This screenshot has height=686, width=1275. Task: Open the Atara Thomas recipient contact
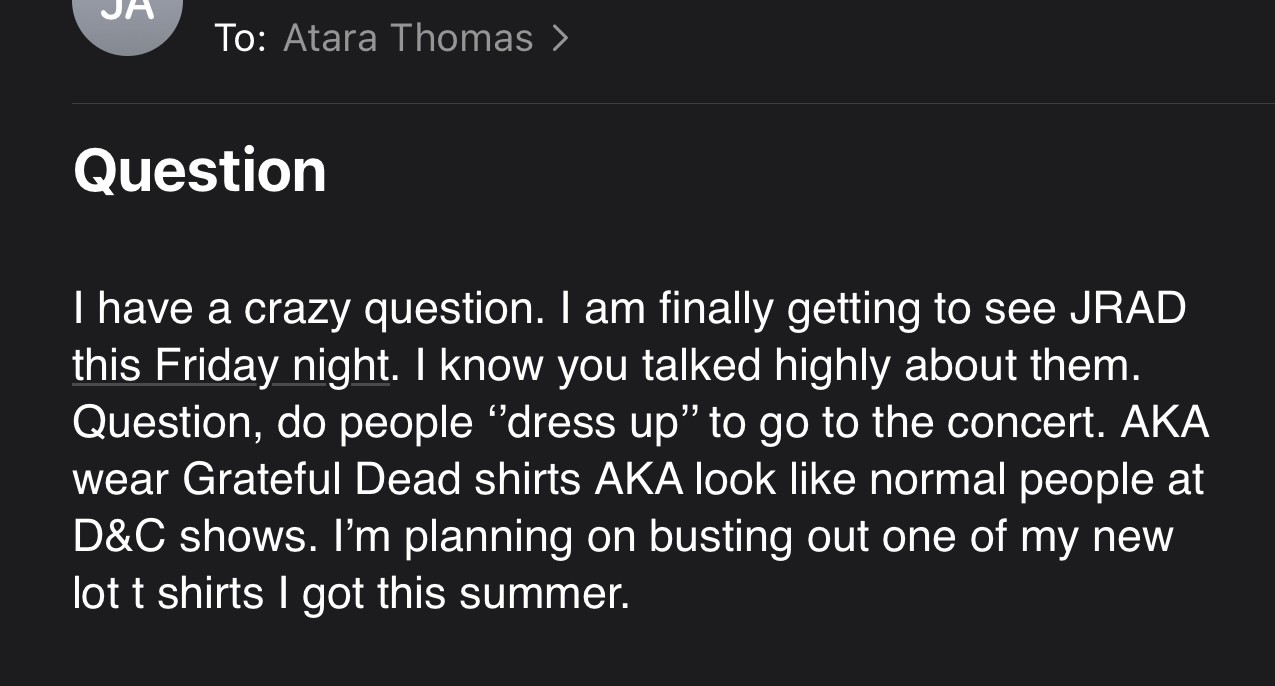point(408,38)
